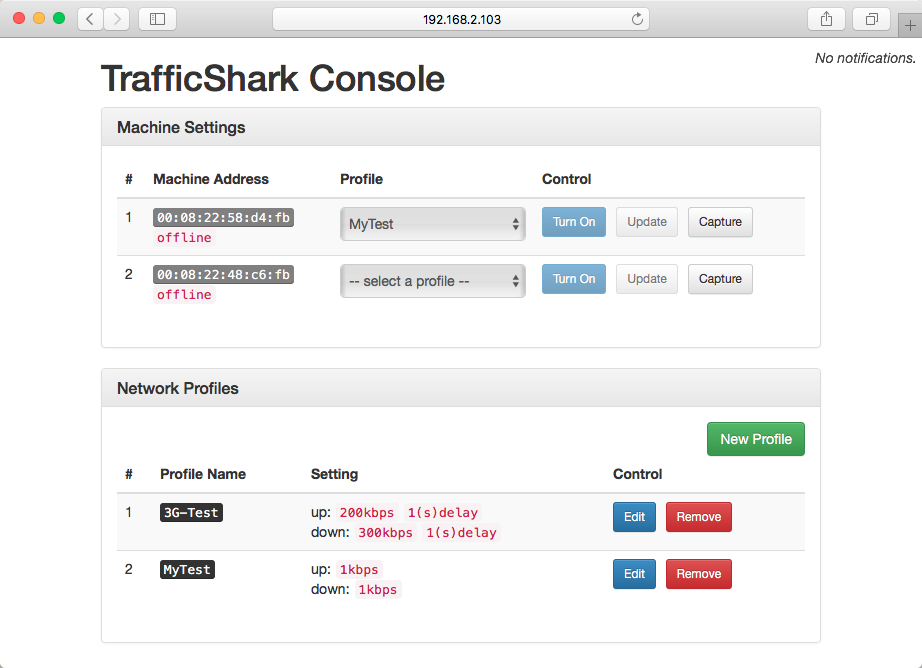Open the Safari Share menu
The width and height of the screenshot is (922, 668).
(x=826, y=19)
